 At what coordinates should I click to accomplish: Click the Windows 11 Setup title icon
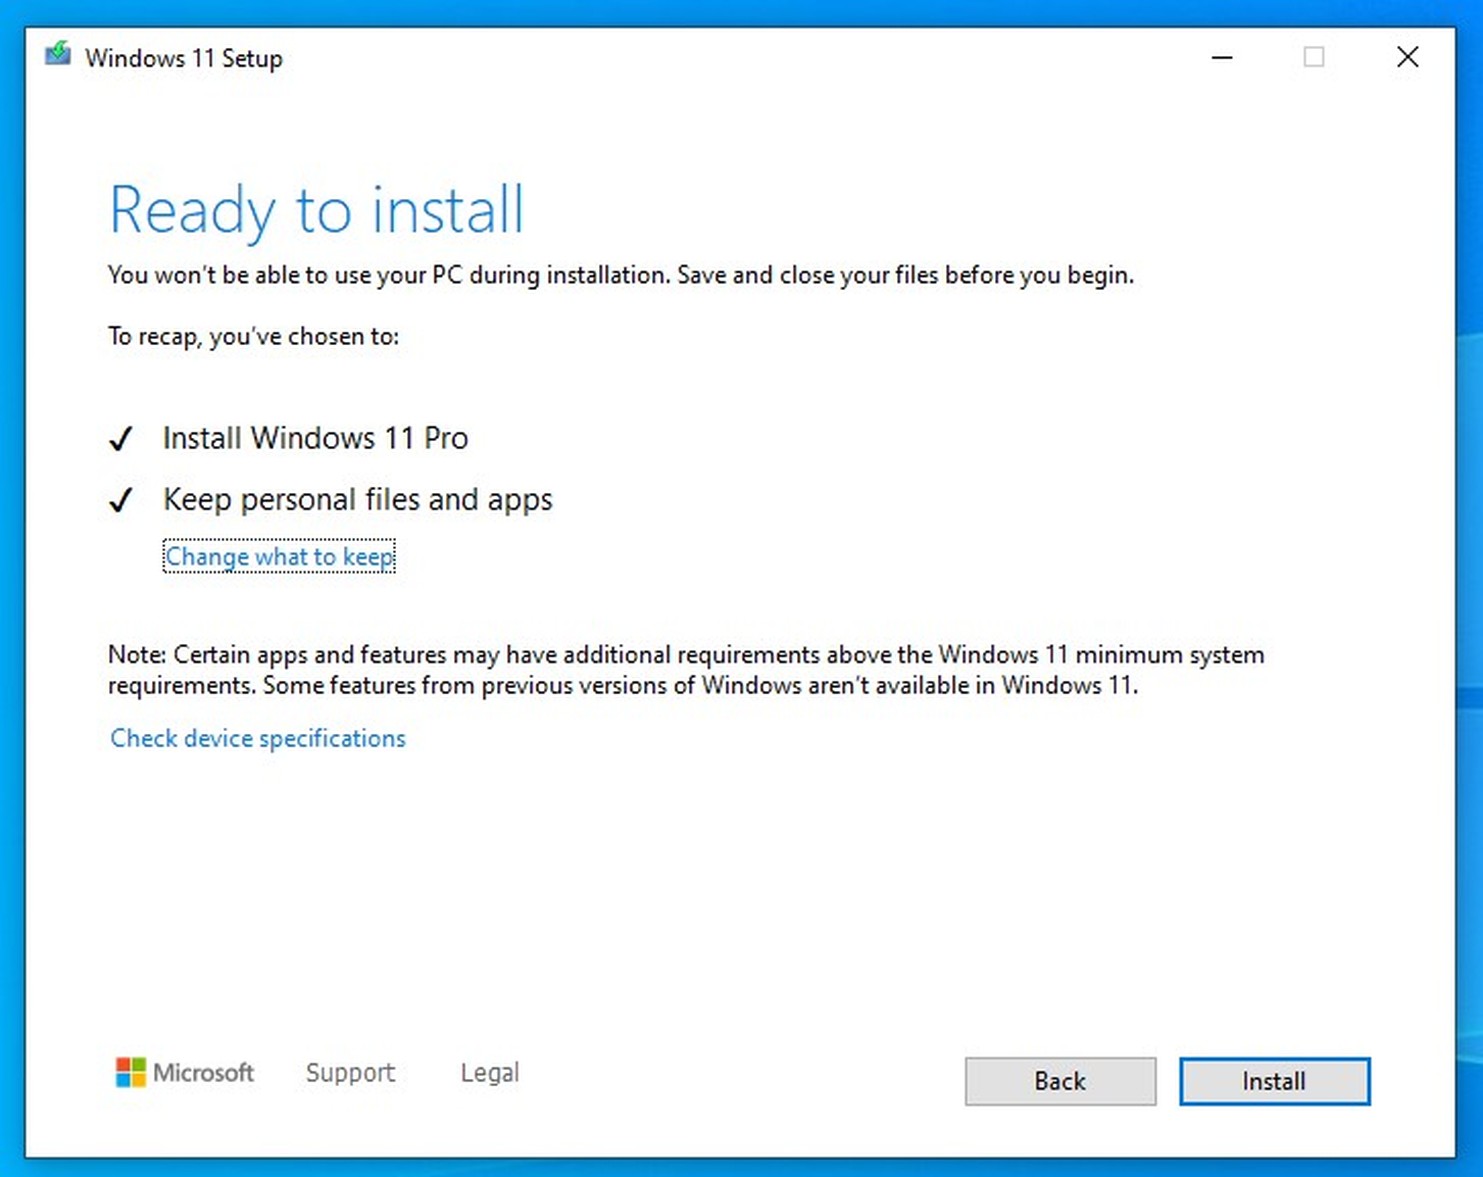(x=58, y=53)
